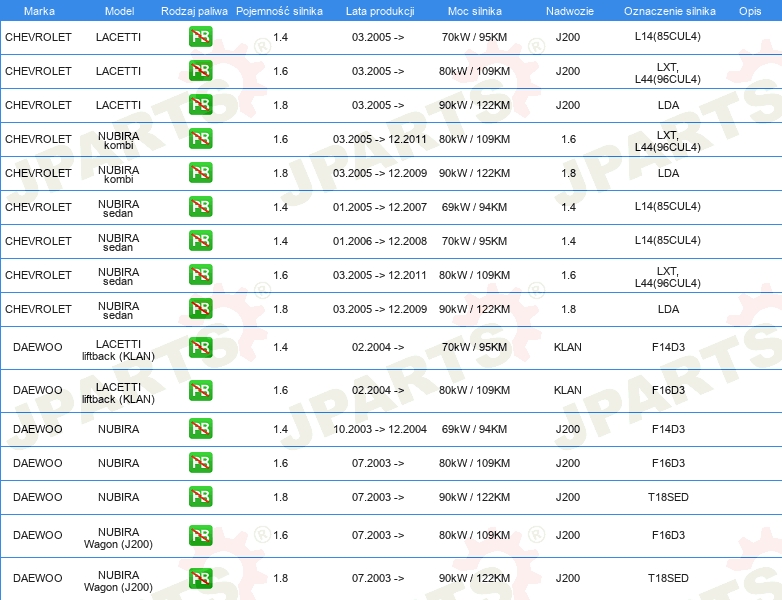
Task: Click 'NUBIRA kombi' model in 1.6 row
Action: pos(118,141)
